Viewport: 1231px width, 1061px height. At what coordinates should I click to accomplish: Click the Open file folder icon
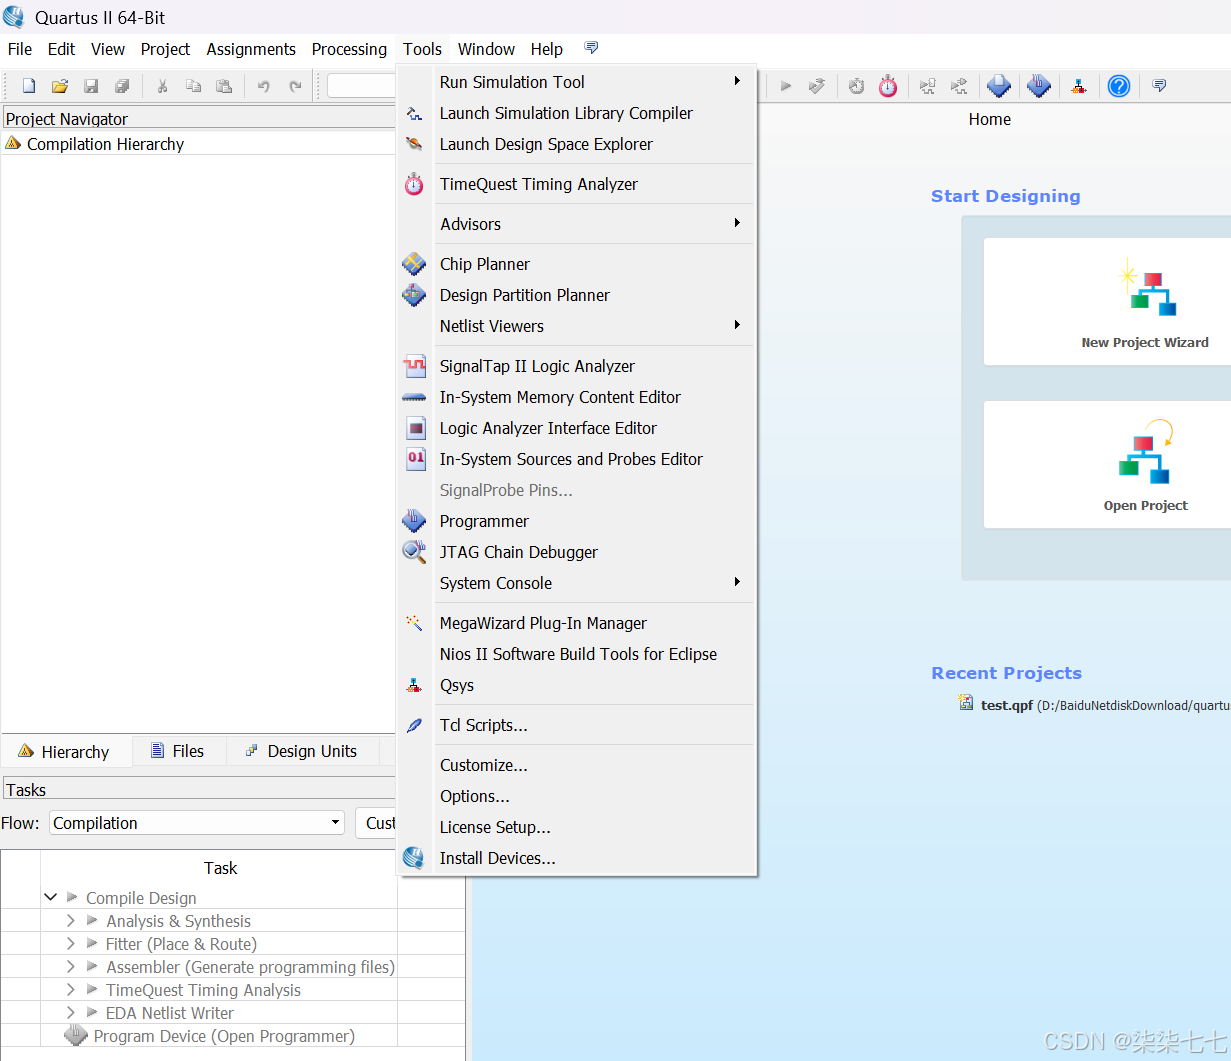60,86
